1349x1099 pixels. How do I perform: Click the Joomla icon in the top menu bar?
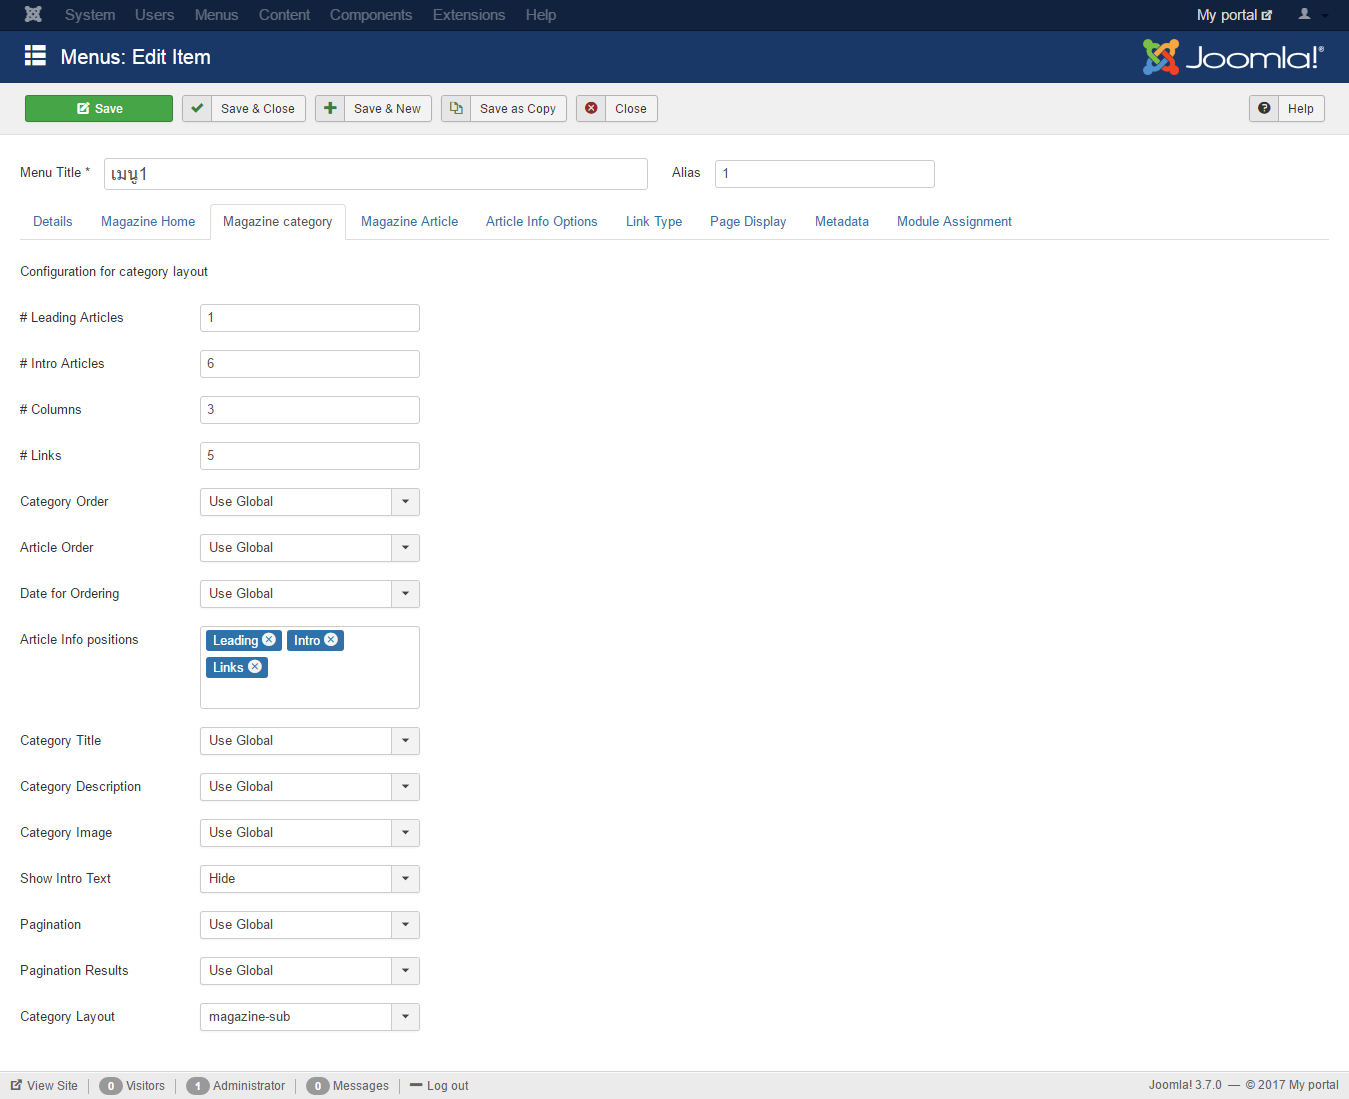(x=33, y=15)
